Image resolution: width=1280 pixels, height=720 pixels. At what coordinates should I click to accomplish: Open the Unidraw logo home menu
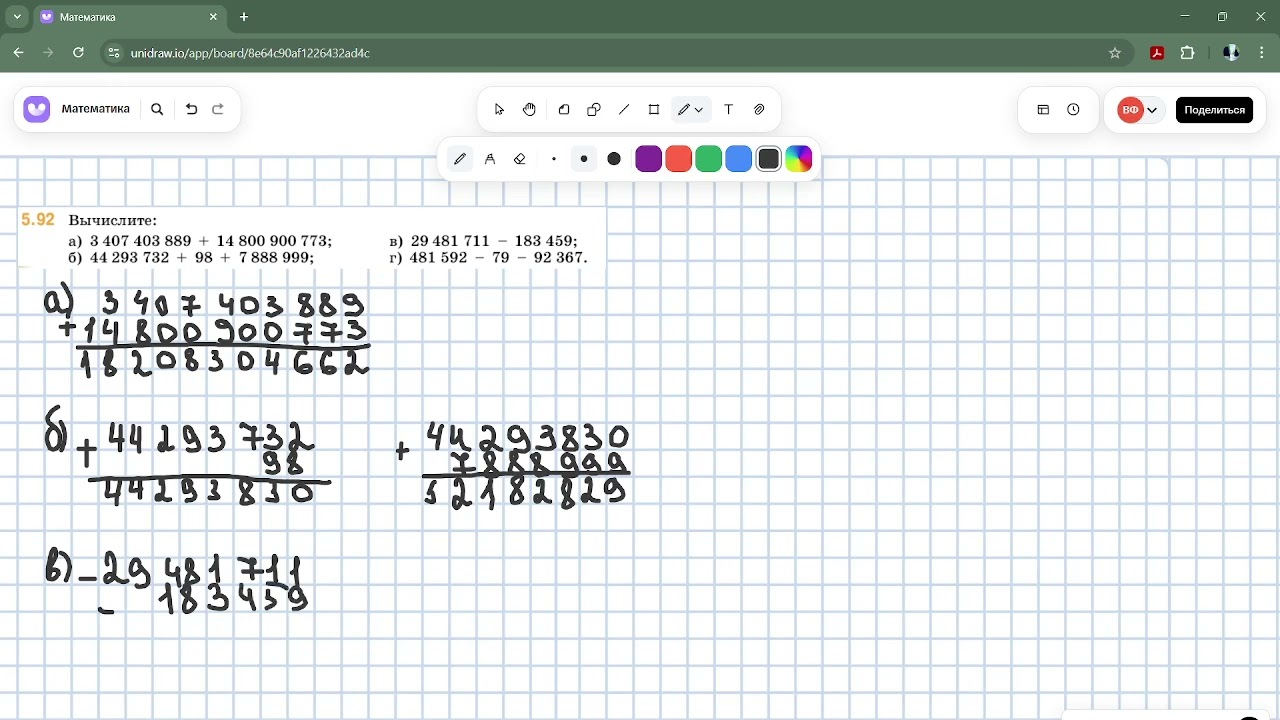pyautogui.click(x=37, y=110)
